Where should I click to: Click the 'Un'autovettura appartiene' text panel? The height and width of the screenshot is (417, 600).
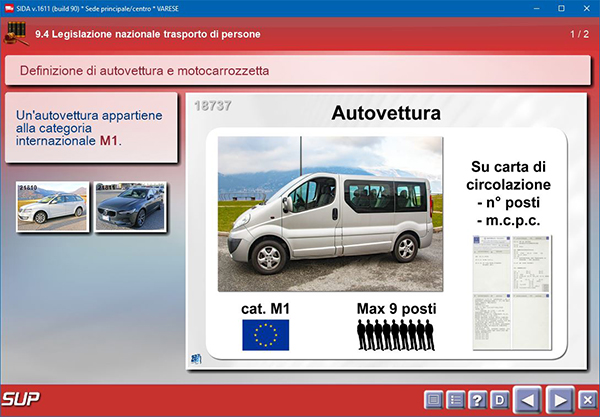90,128
